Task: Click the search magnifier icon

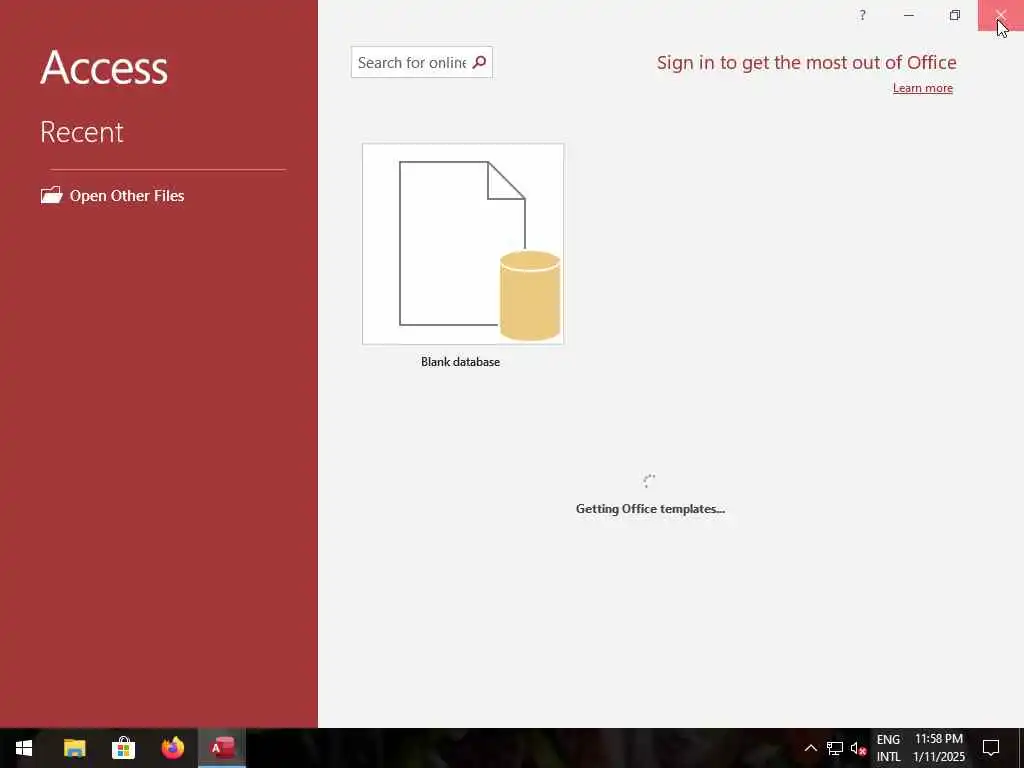Action: point(479,62)
